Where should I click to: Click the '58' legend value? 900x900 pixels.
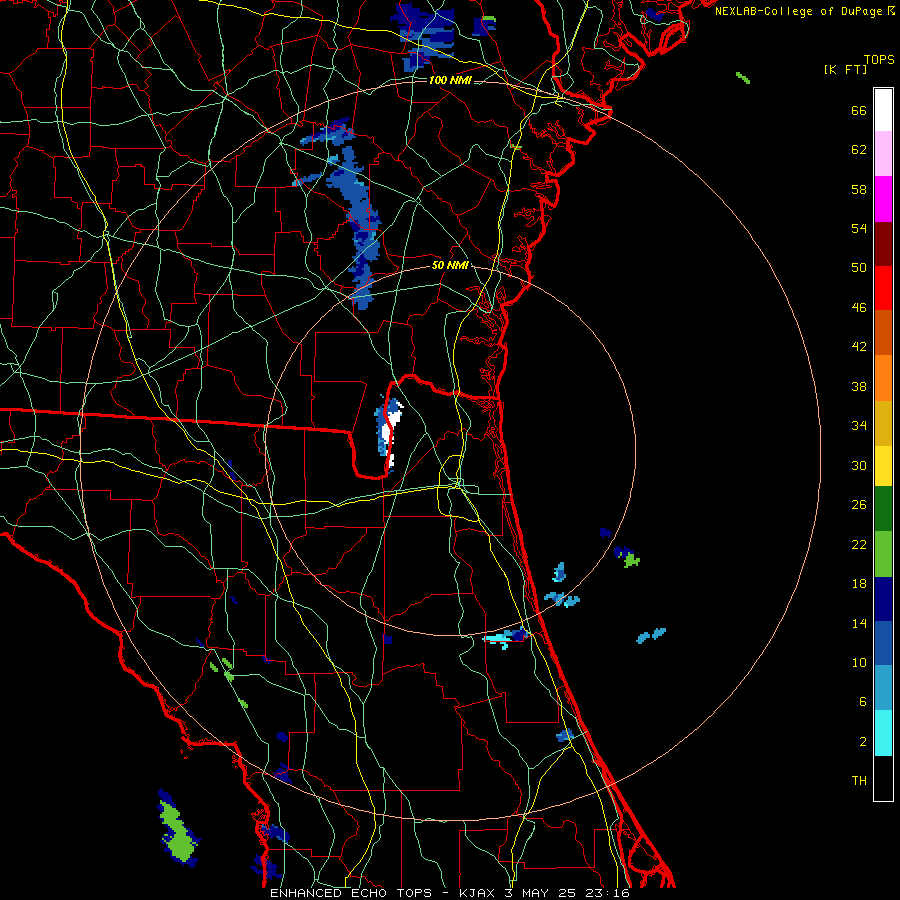859,189
